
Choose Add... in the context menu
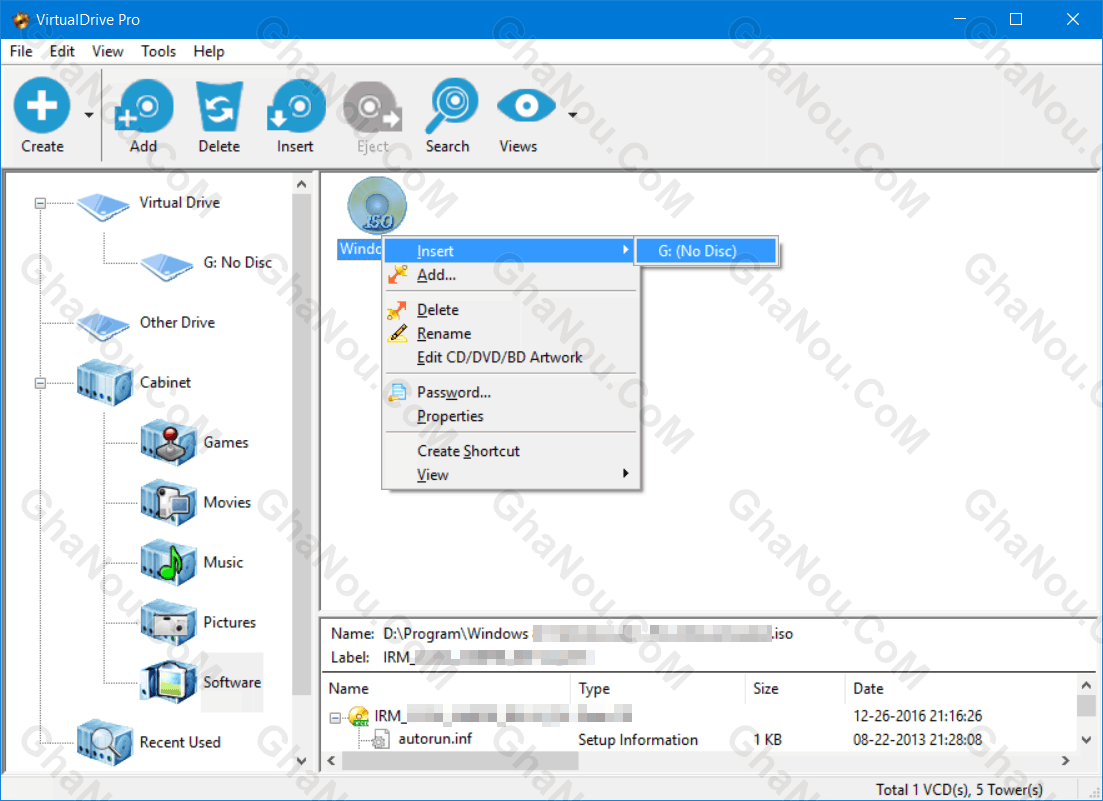click(x=510, y=275)
